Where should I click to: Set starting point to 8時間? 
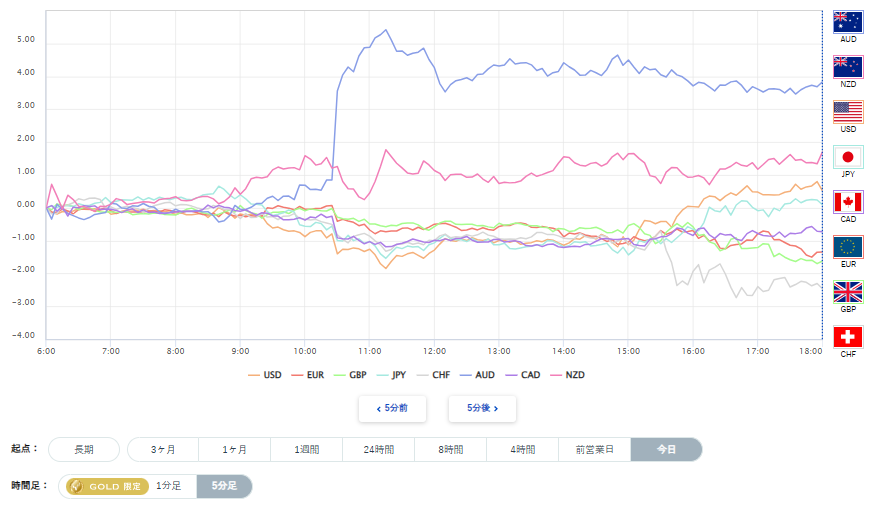(x=450, y=450)
